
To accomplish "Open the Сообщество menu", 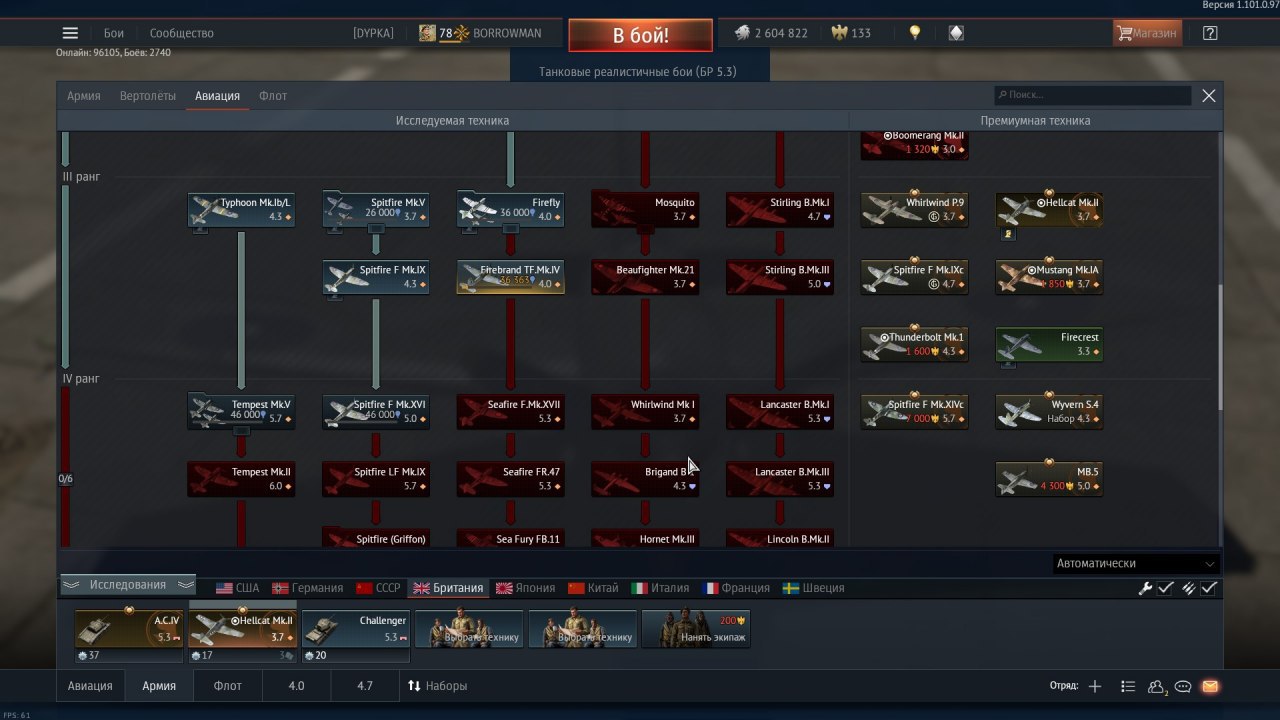I will (x=182, y=33).
